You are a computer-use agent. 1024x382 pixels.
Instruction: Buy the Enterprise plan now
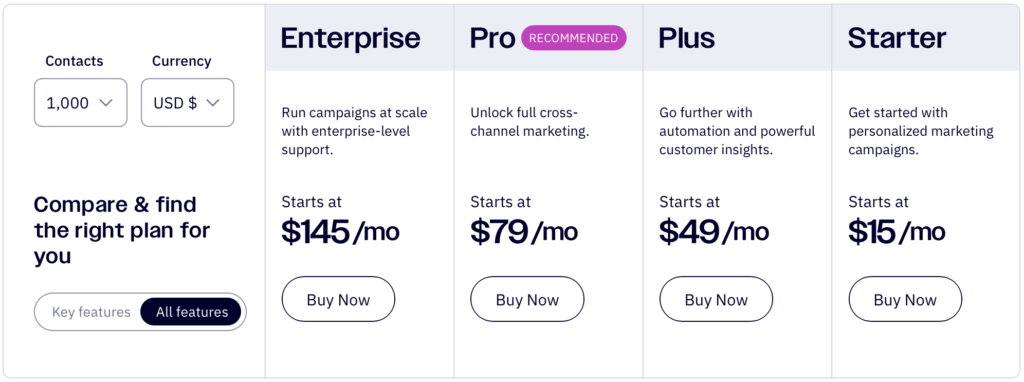tap(338, 300)
